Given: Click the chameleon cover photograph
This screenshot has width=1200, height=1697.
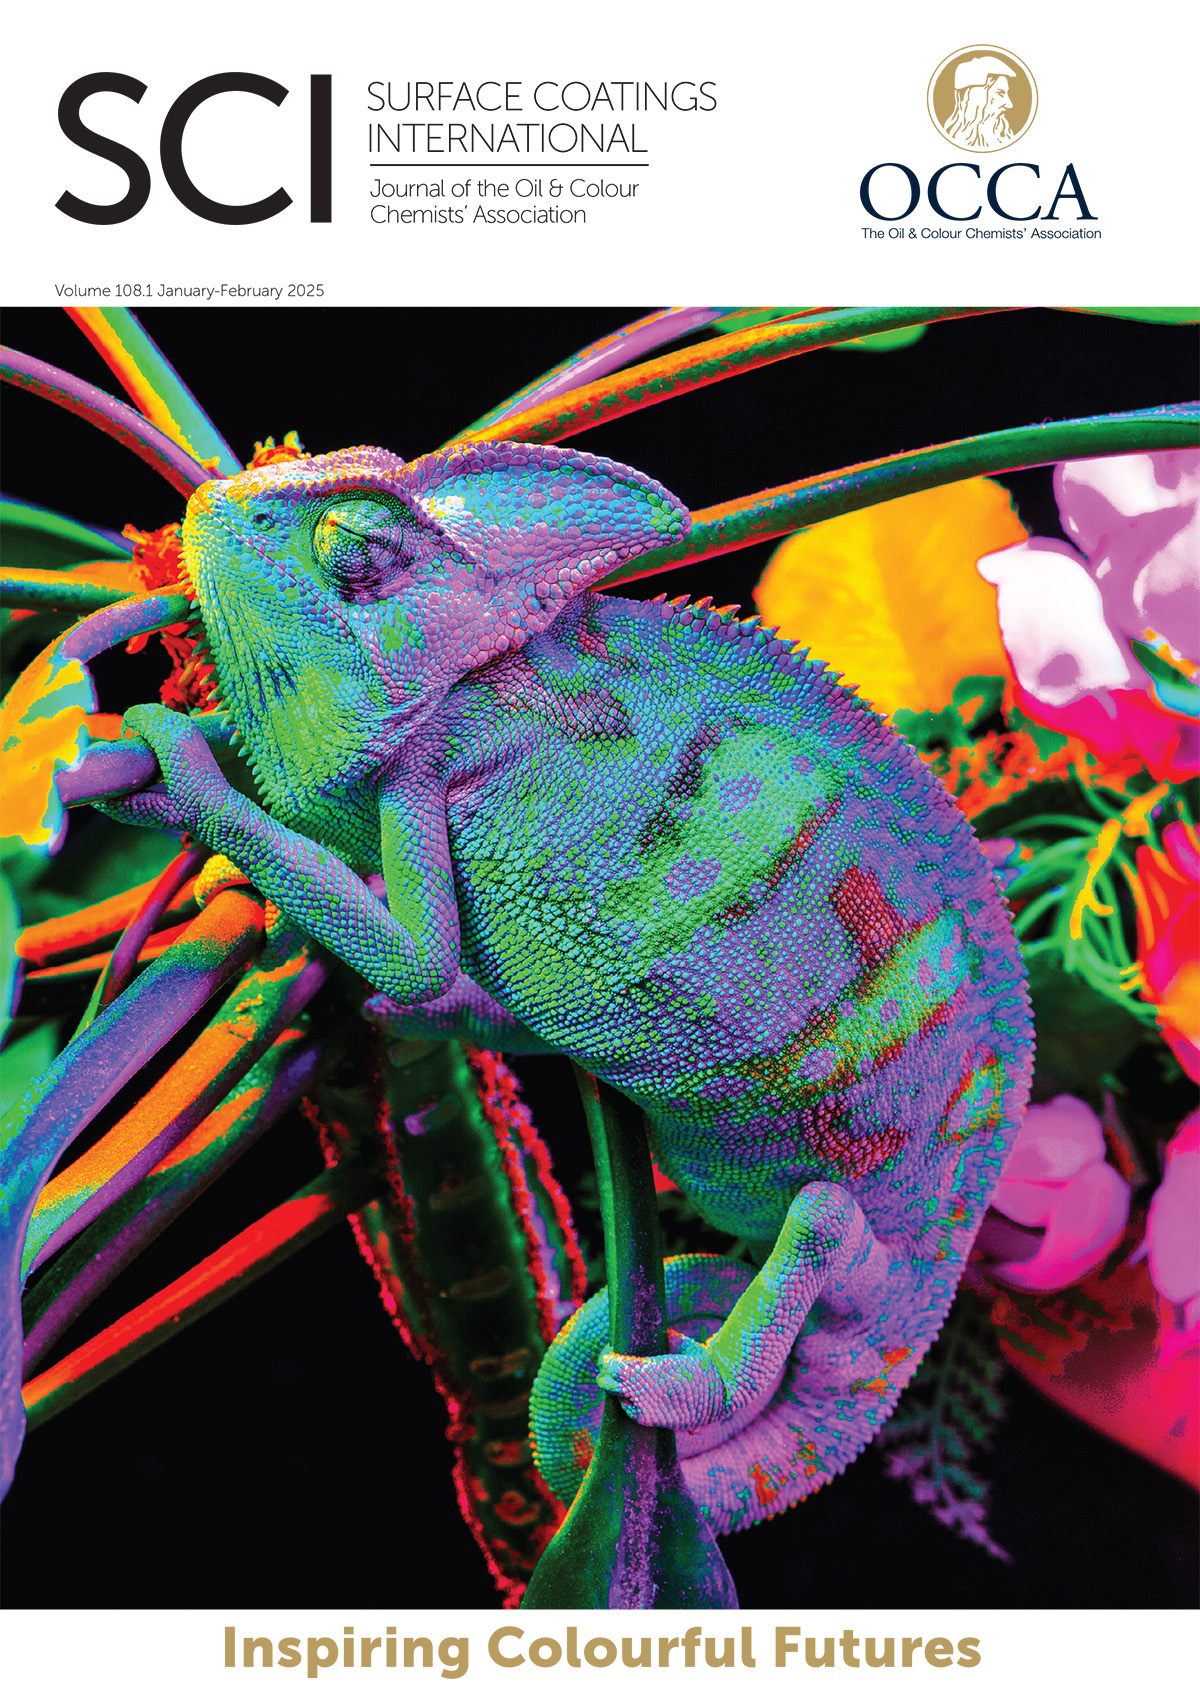Looking at the screenshot, I should [600, 957].
